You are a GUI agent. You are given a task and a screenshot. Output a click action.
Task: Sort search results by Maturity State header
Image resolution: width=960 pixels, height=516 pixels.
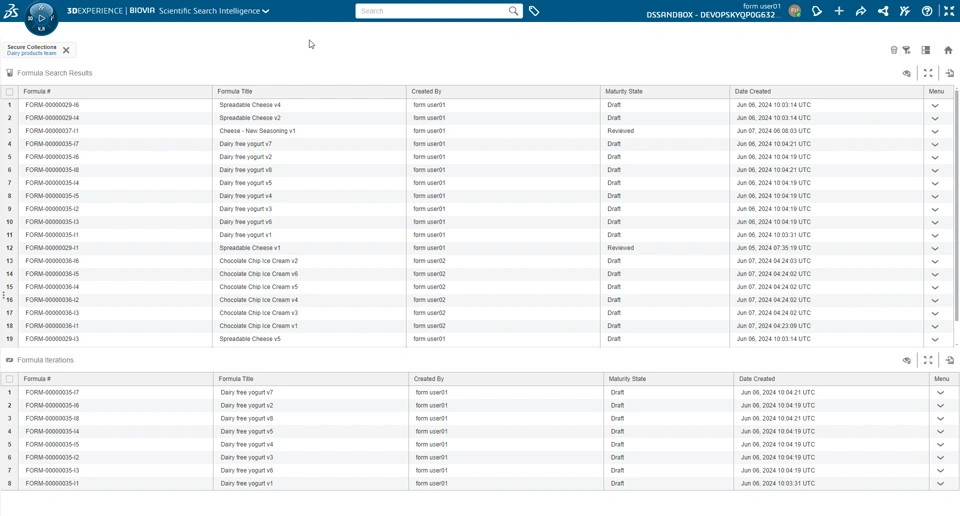[x=665, y=91]
